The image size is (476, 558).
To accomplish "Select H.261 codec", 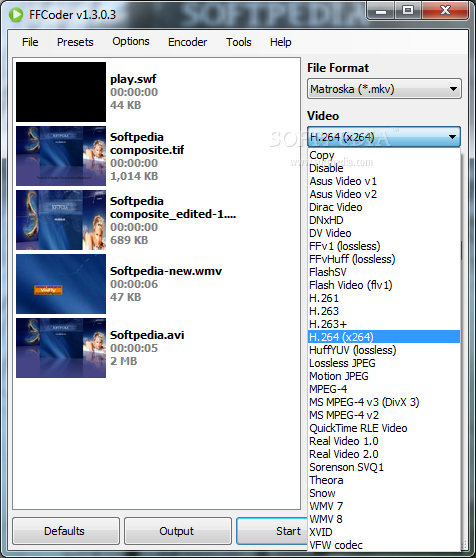I will tap(384, 298).
